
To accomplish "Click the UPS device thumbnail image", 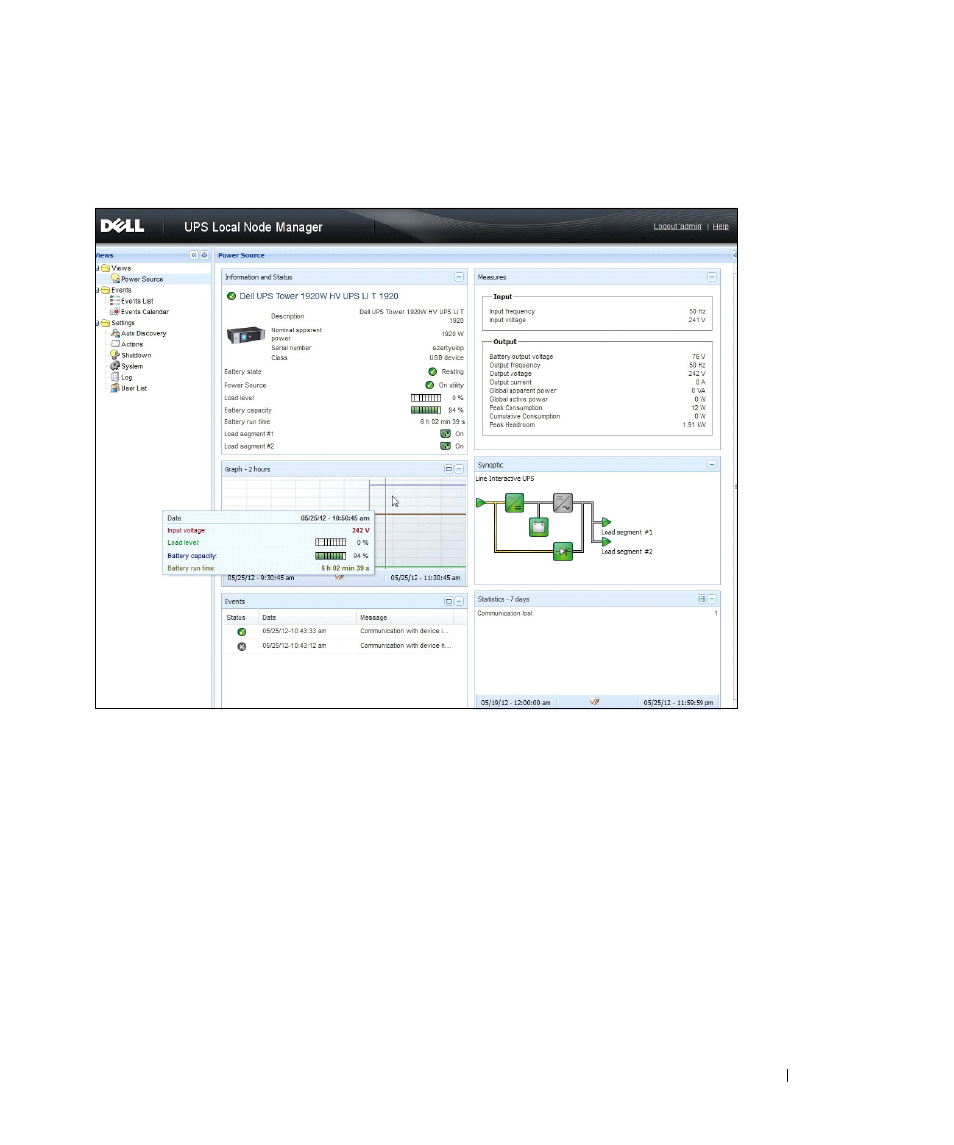I will point(245,335).
